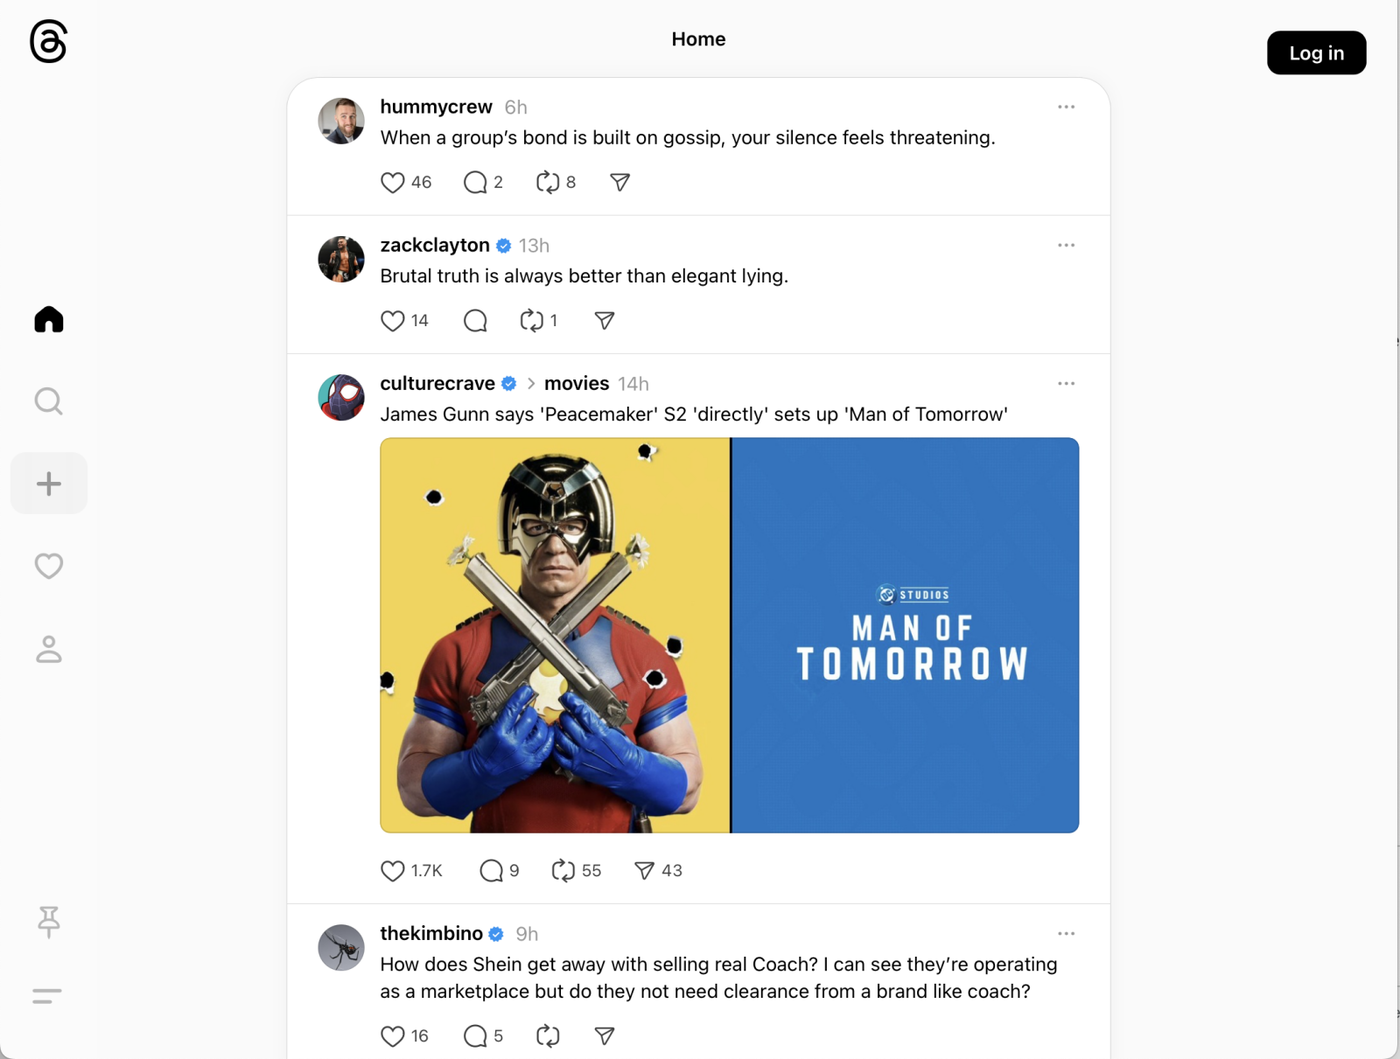Open the activity heart icon in sidebar
The image size is (1400, 1059).
pyautogui.click(x=48, y=566)
